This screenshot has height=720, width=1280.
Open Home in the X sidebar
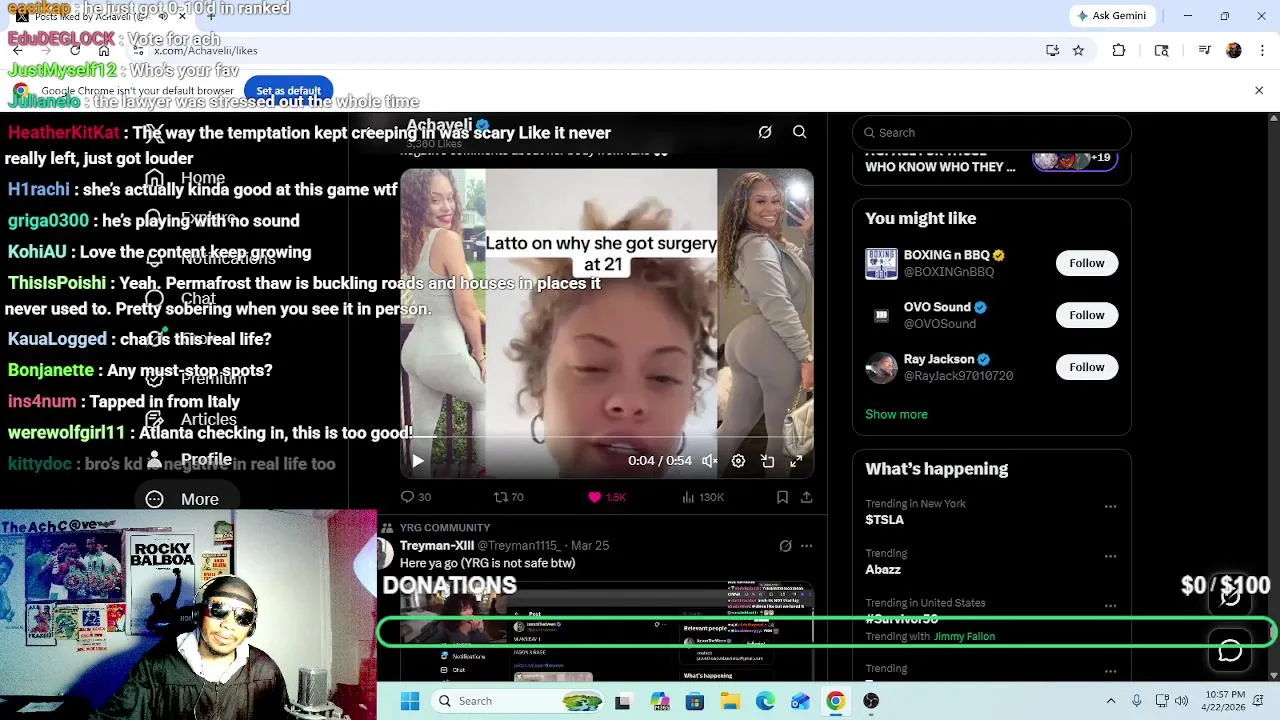(188, 178)
